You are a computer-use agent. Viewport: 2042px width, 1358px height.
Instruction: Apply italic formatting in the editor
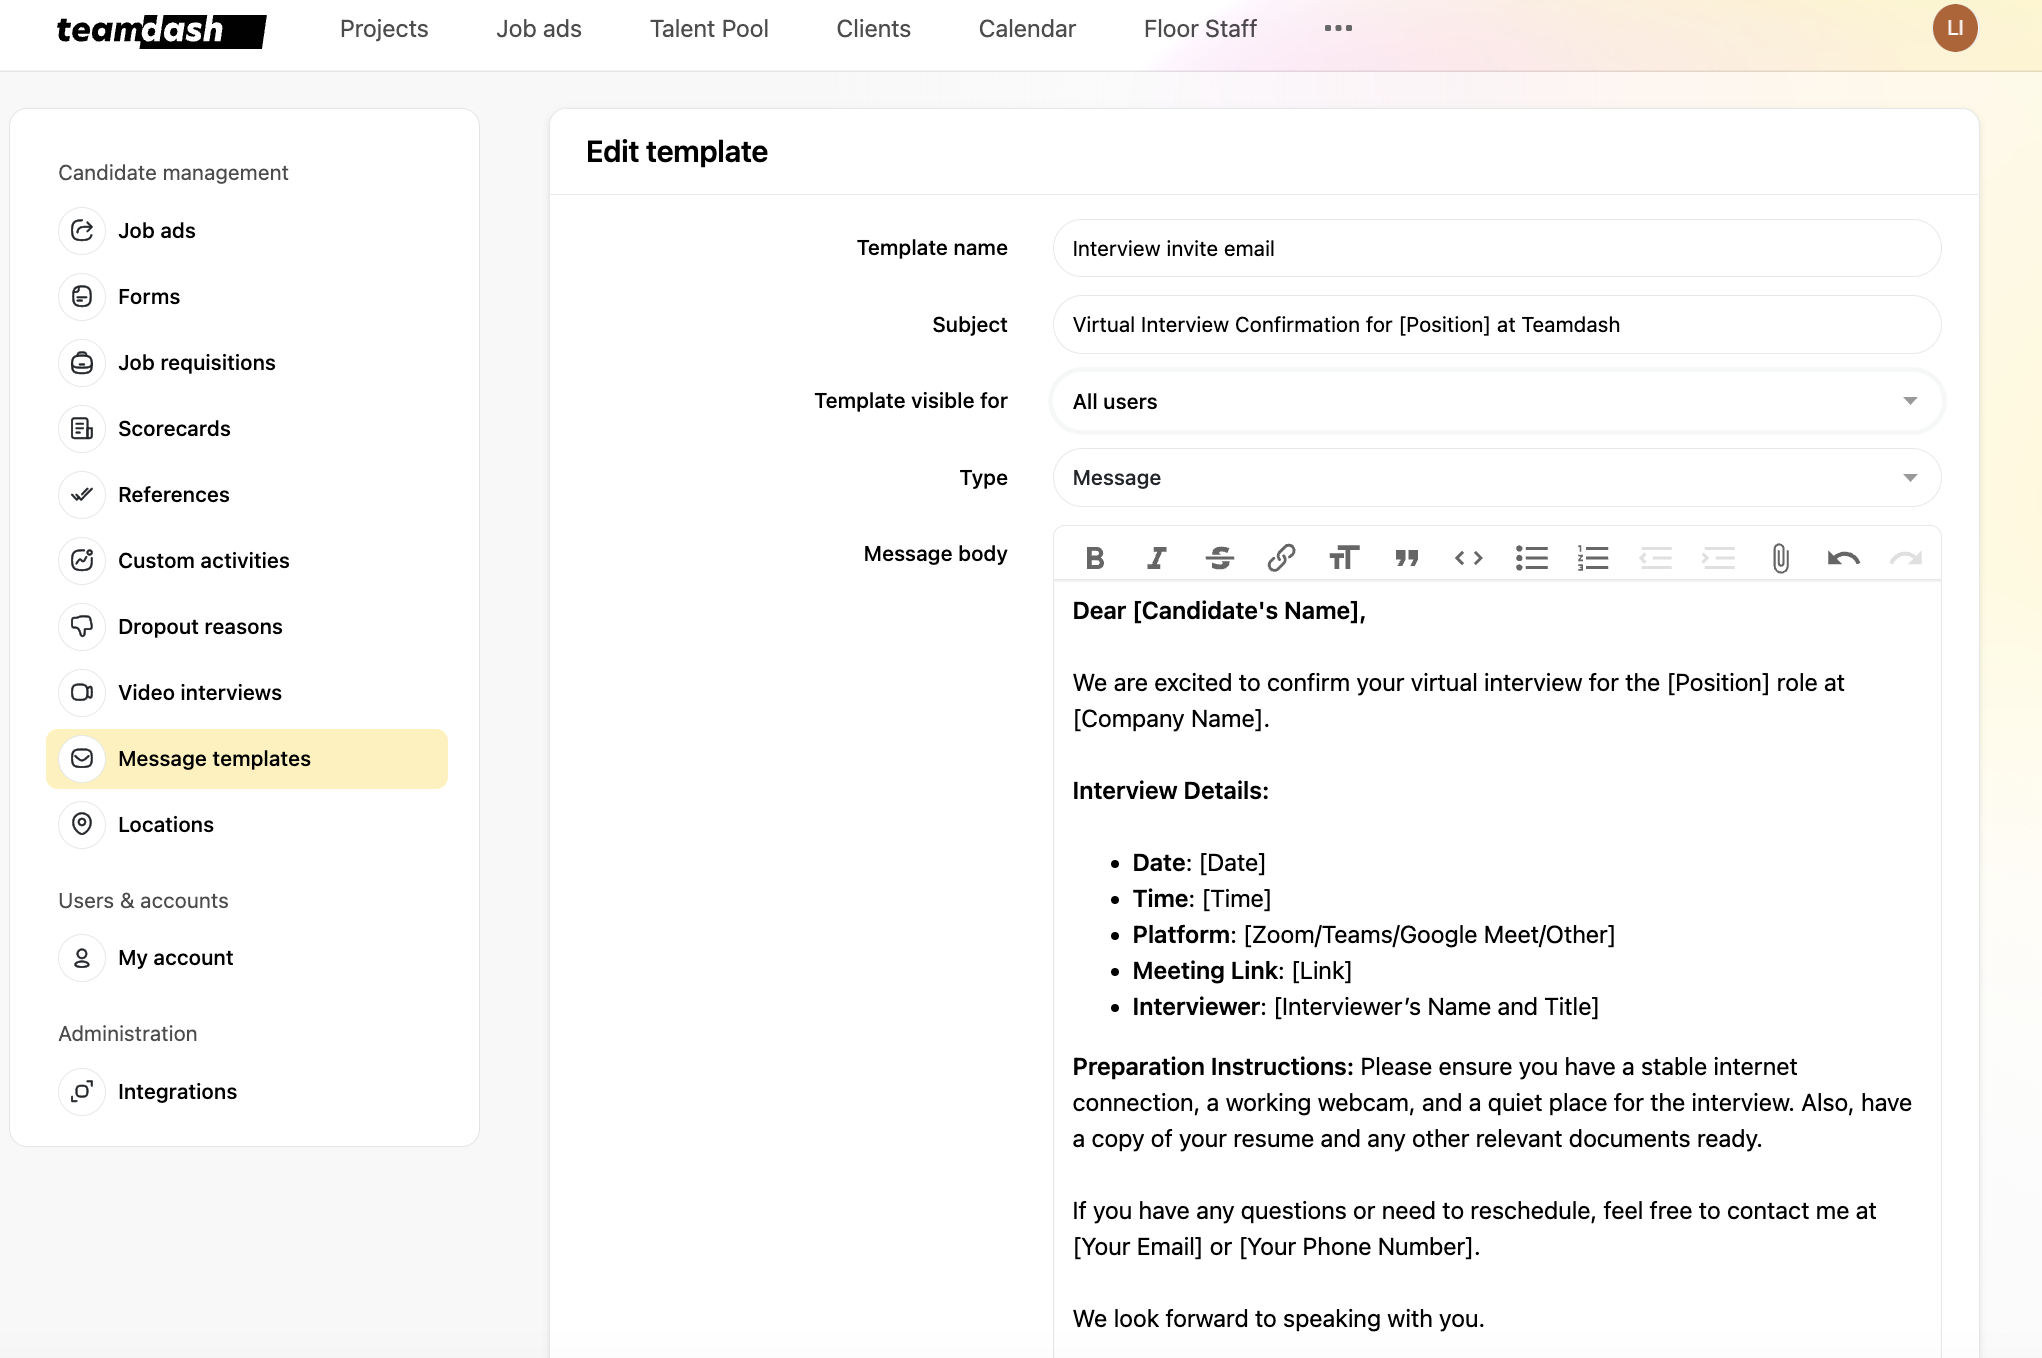(1157, 558)
